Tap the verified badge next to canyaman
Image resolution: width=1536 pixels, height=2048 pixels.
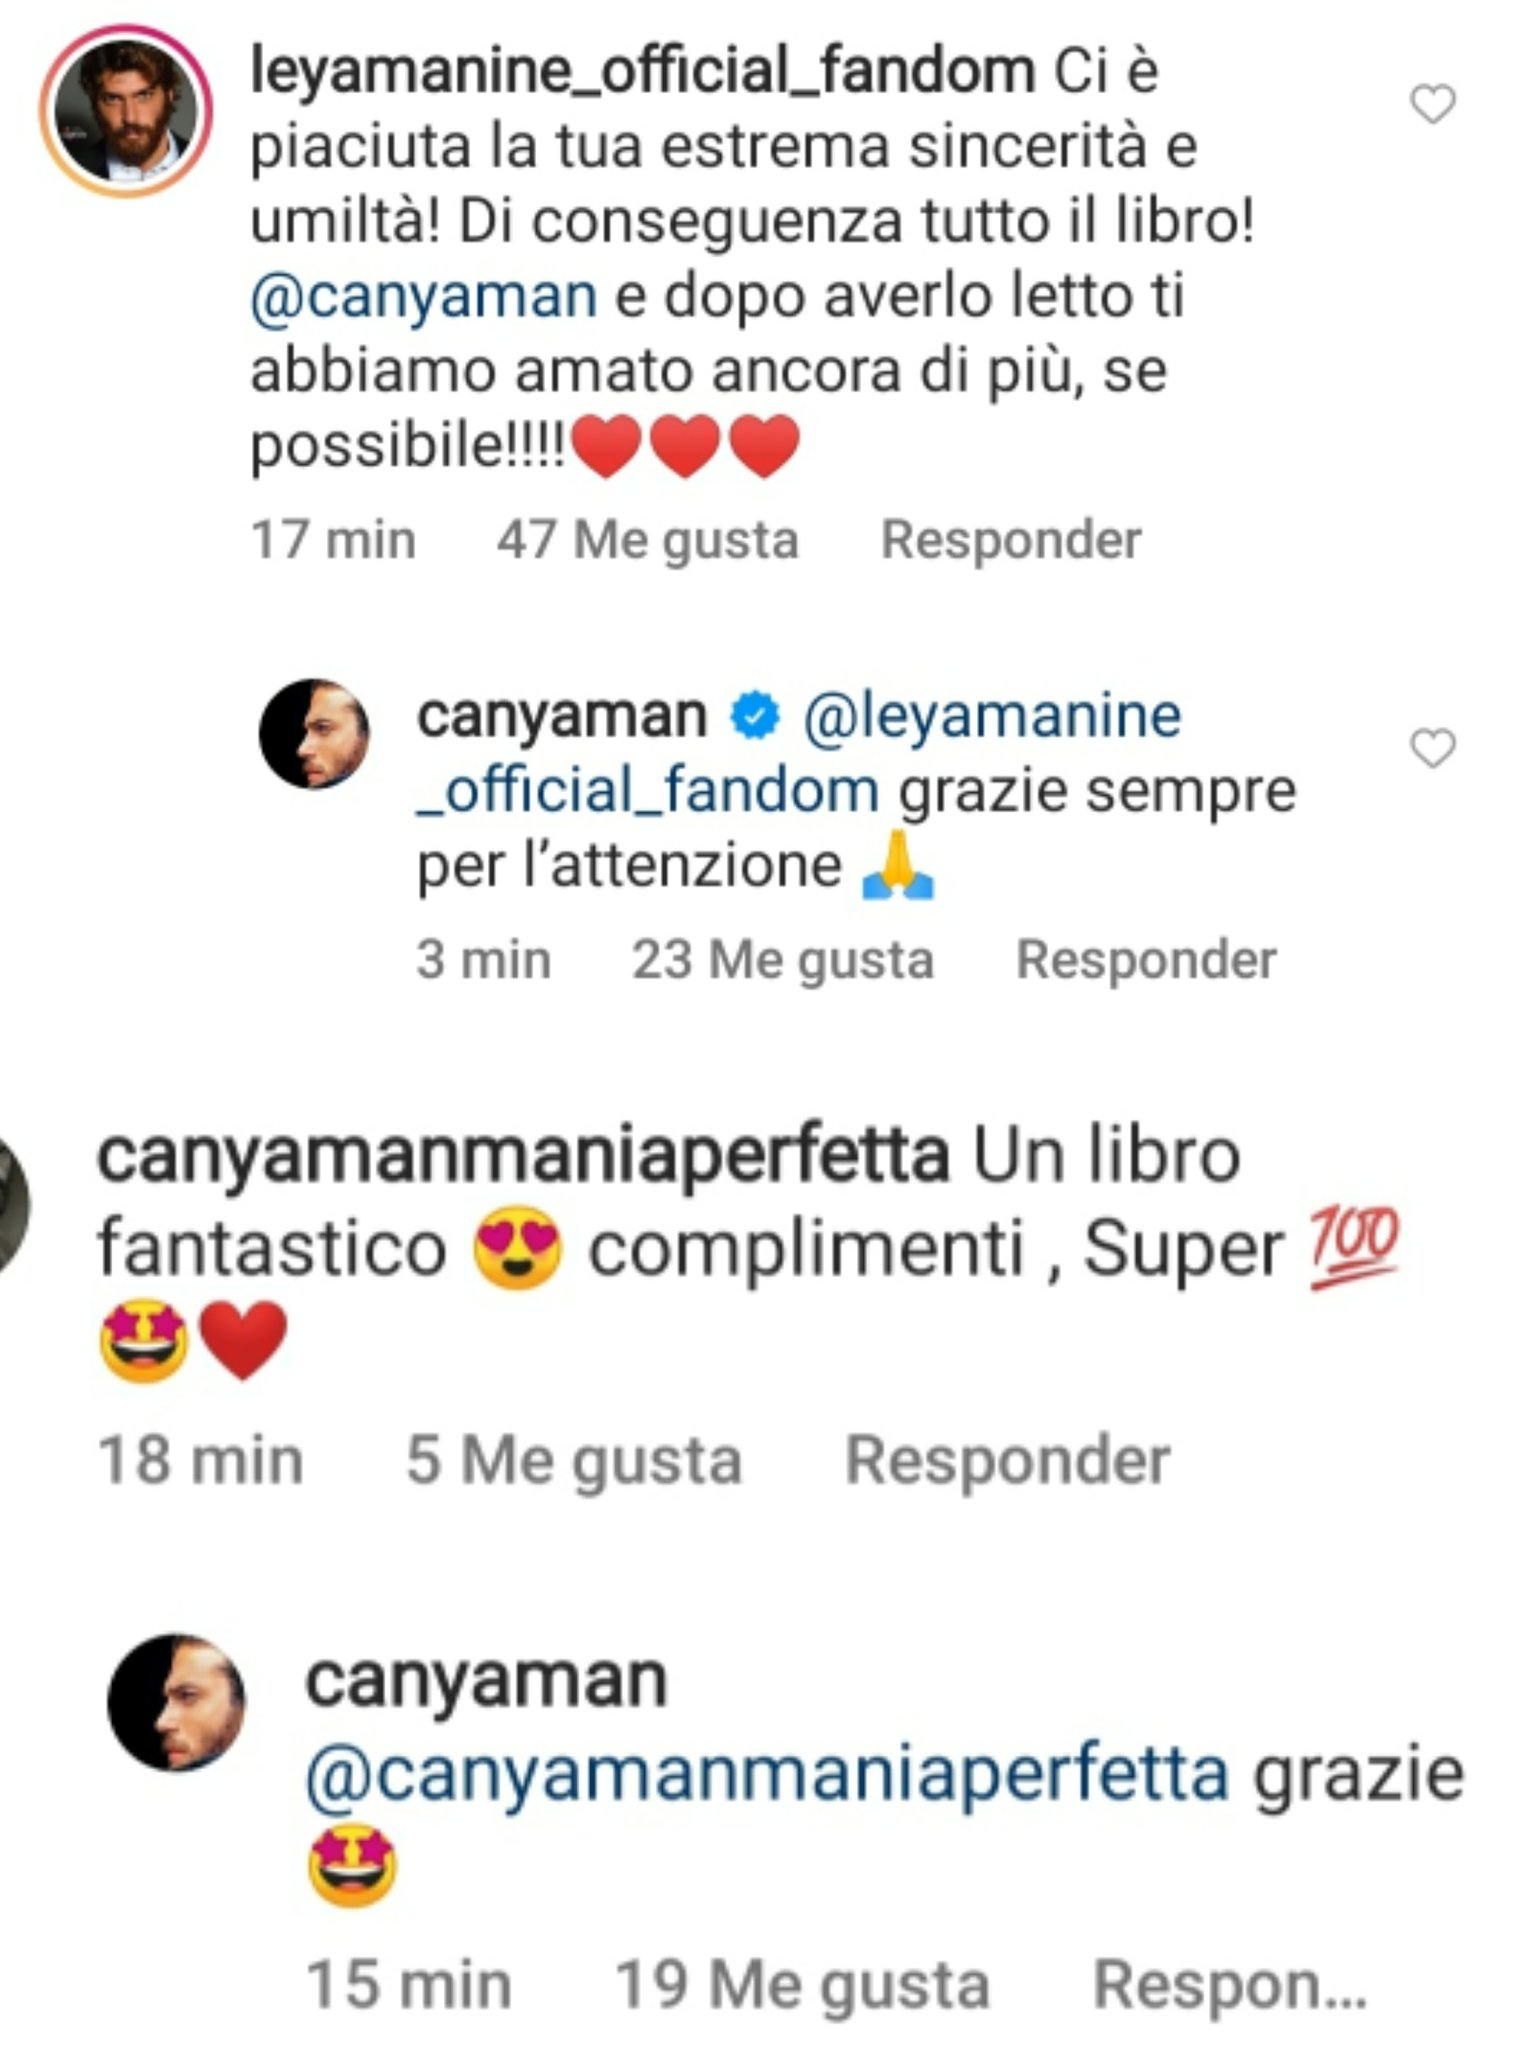tap(754, 718)
